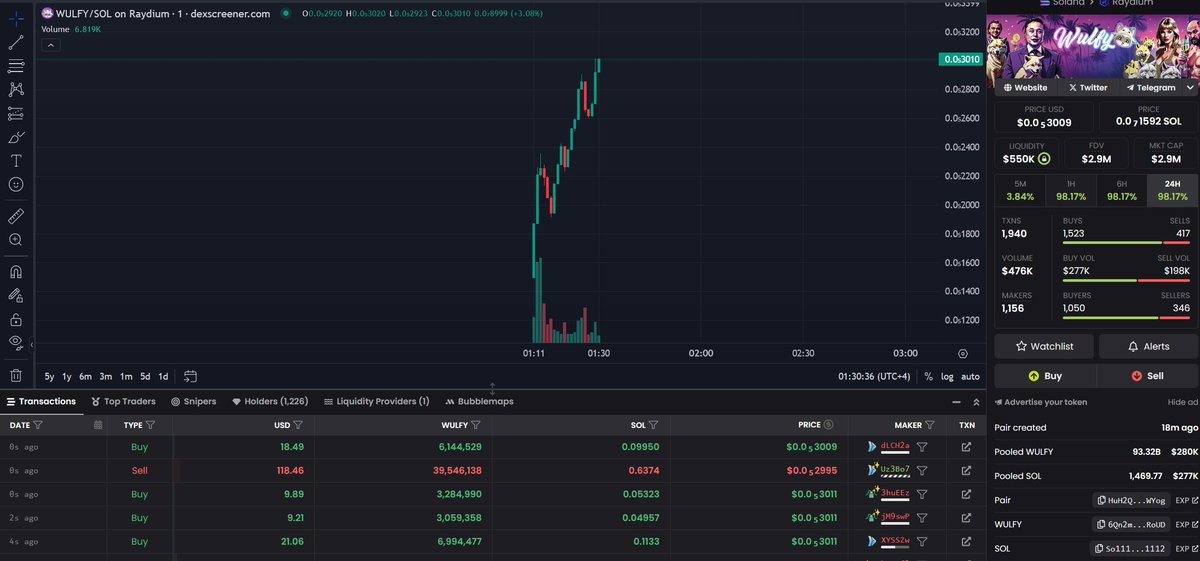This screenshot has width=1200, height=561.
Task: Open the MAKER column filter
Action: [930, 425]
